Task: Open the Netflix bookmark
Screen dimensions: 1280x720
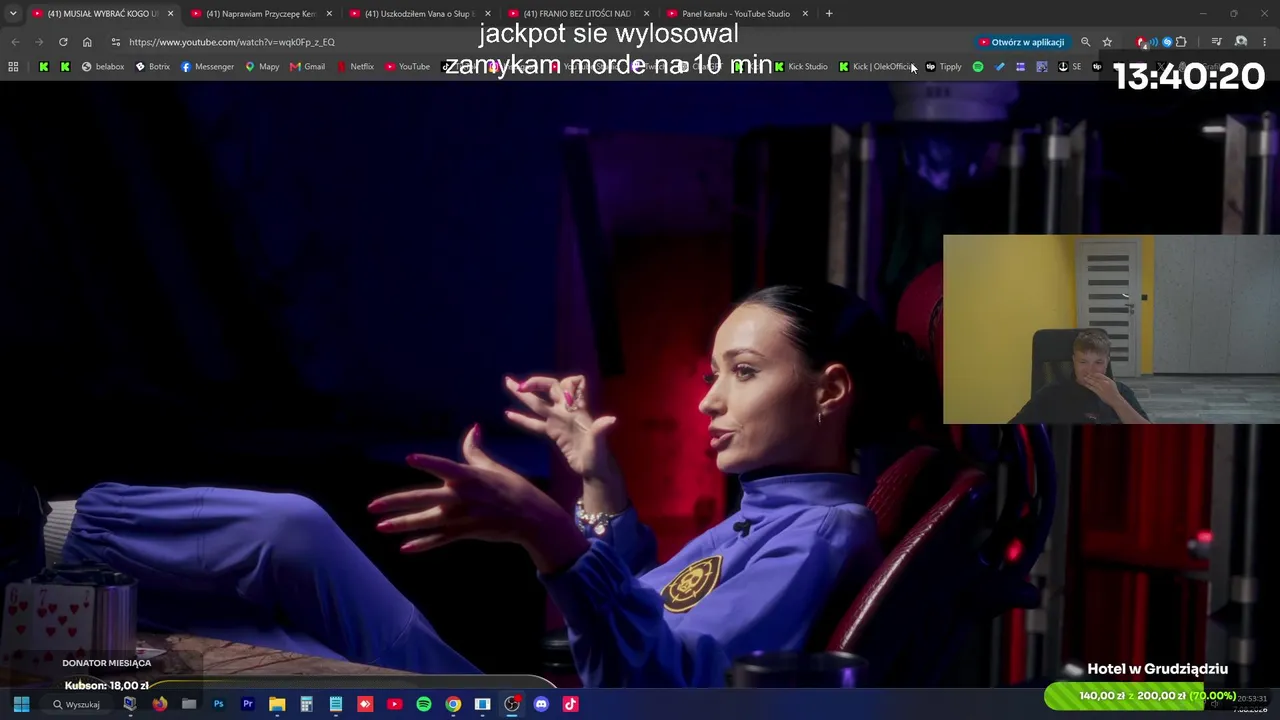Action: 355,67
